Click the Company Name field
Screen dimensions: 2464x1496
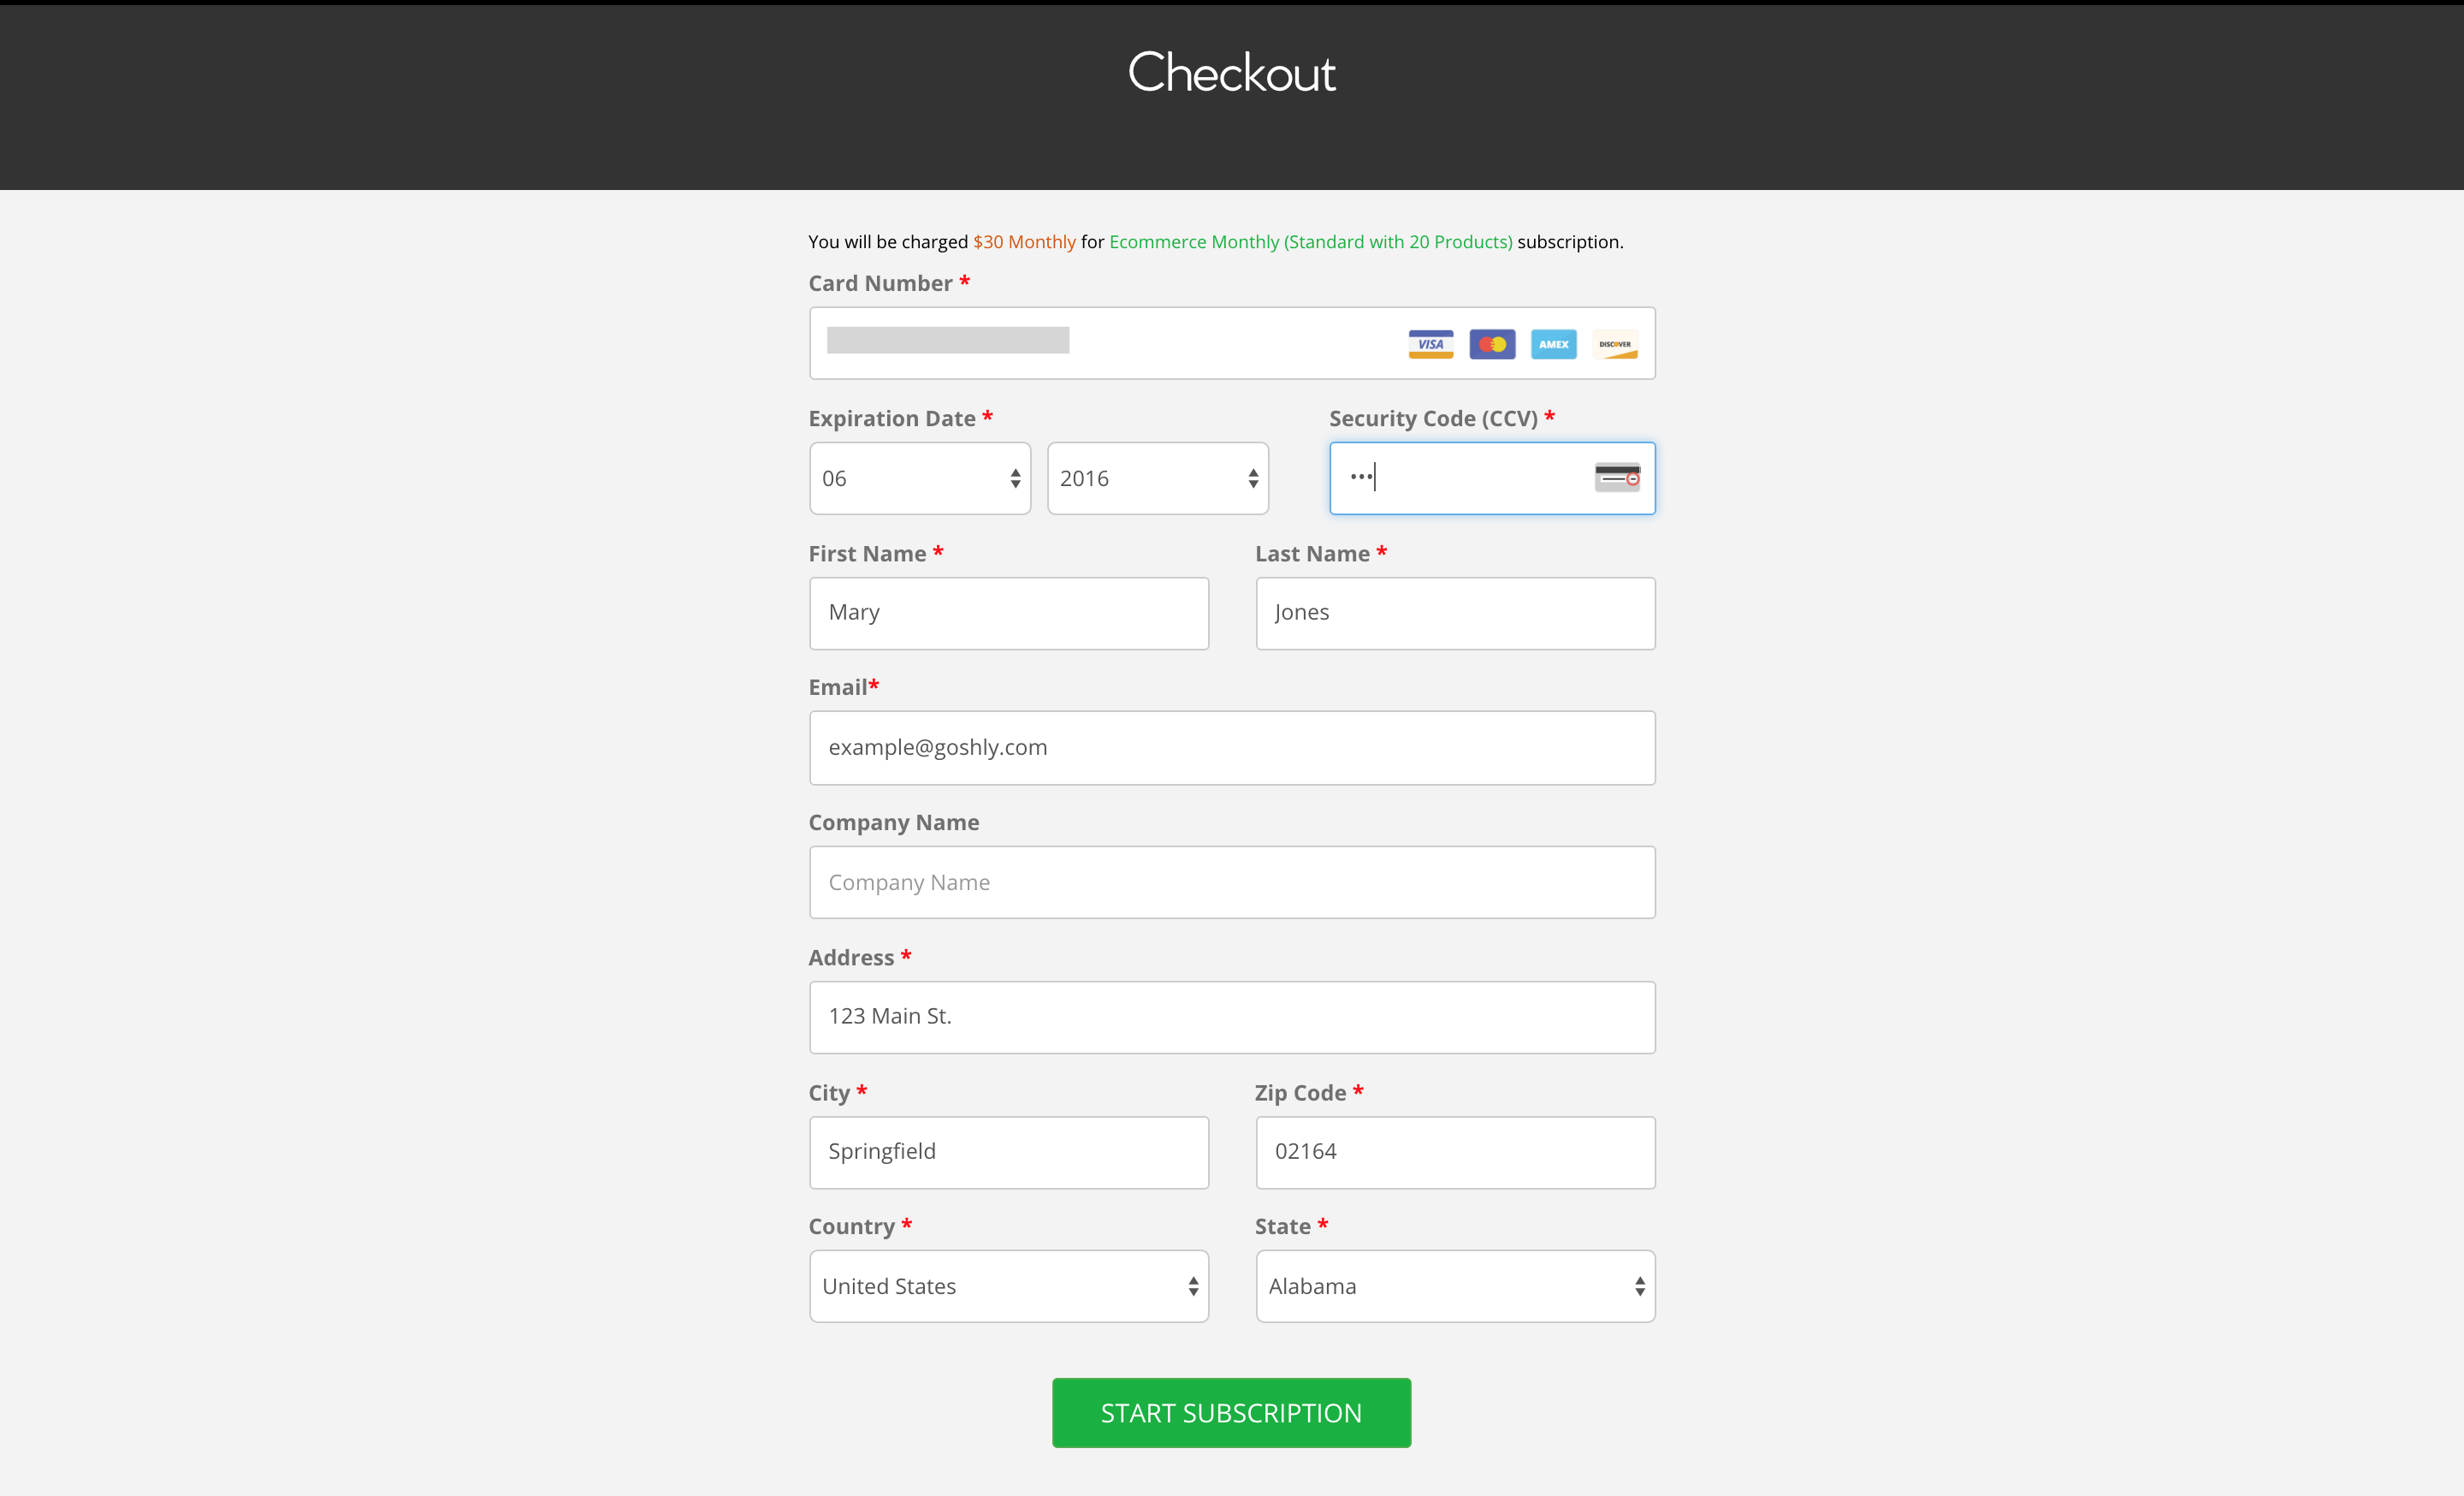[1232, 883]
